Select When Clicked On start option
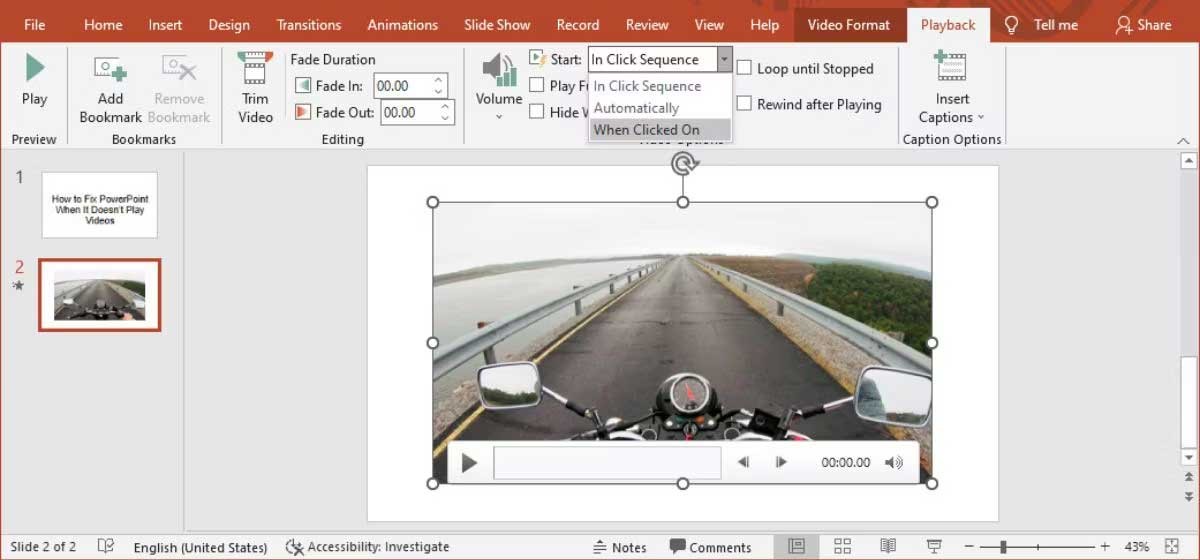 point(647,130)
